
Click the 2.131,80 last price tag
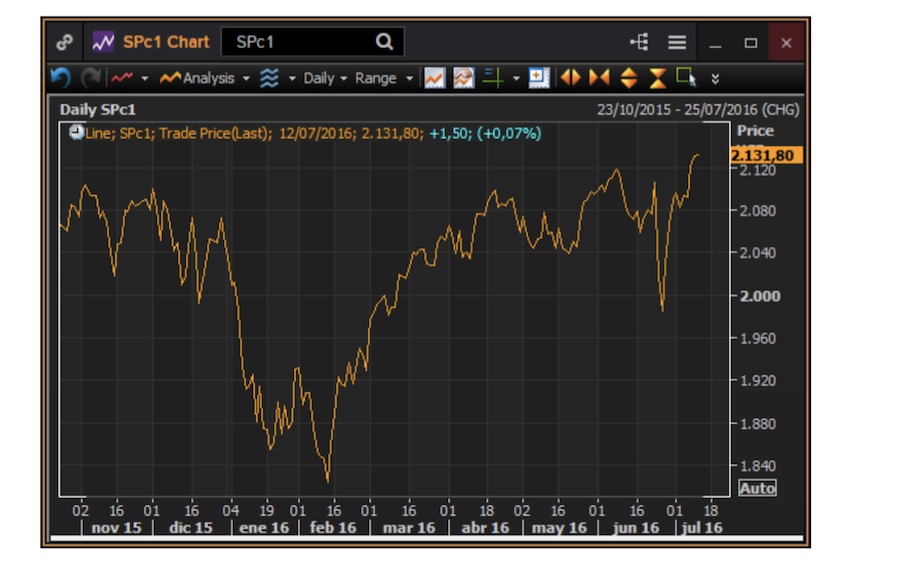766,155
